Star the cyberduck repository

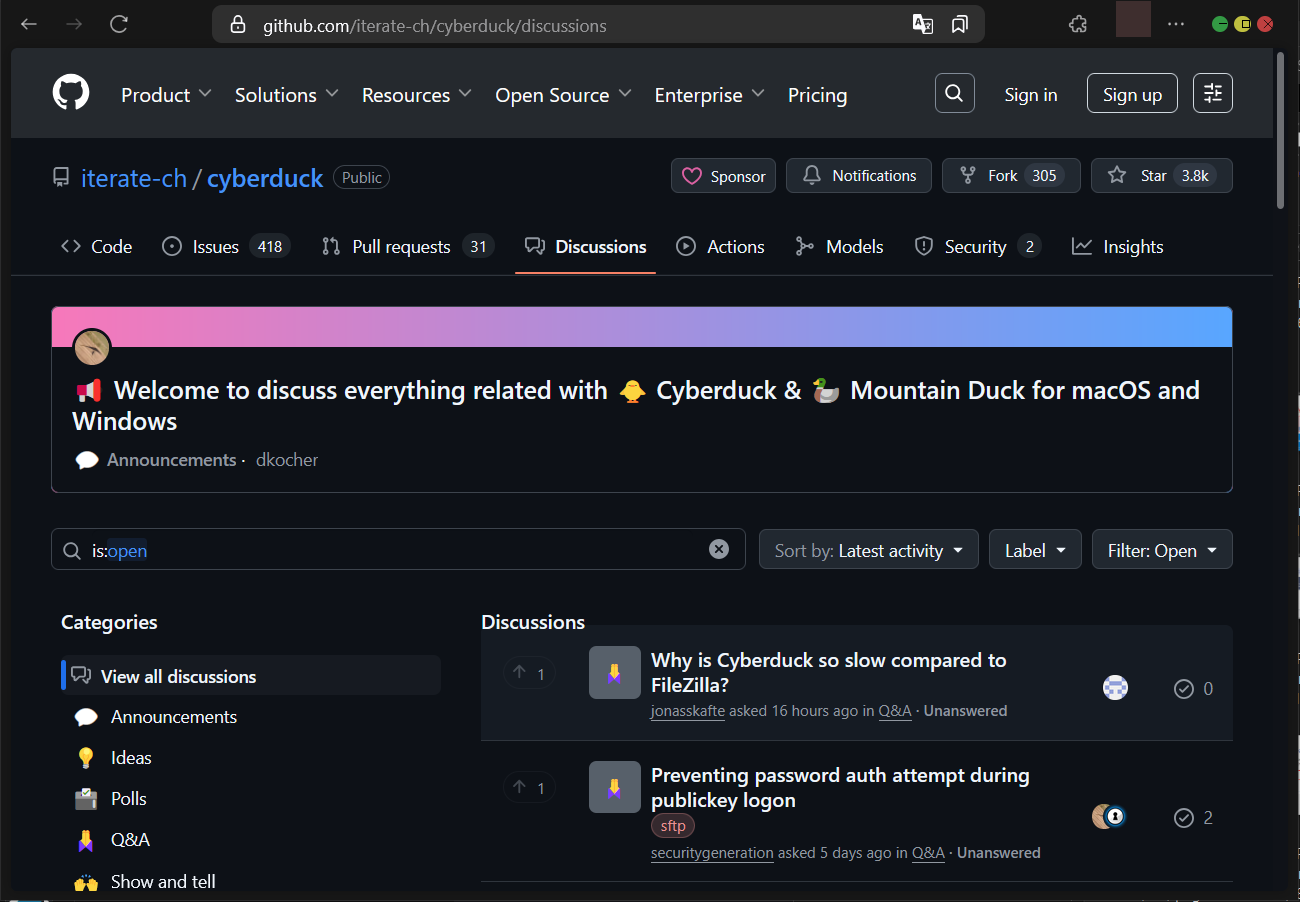tap(1161, 176)
